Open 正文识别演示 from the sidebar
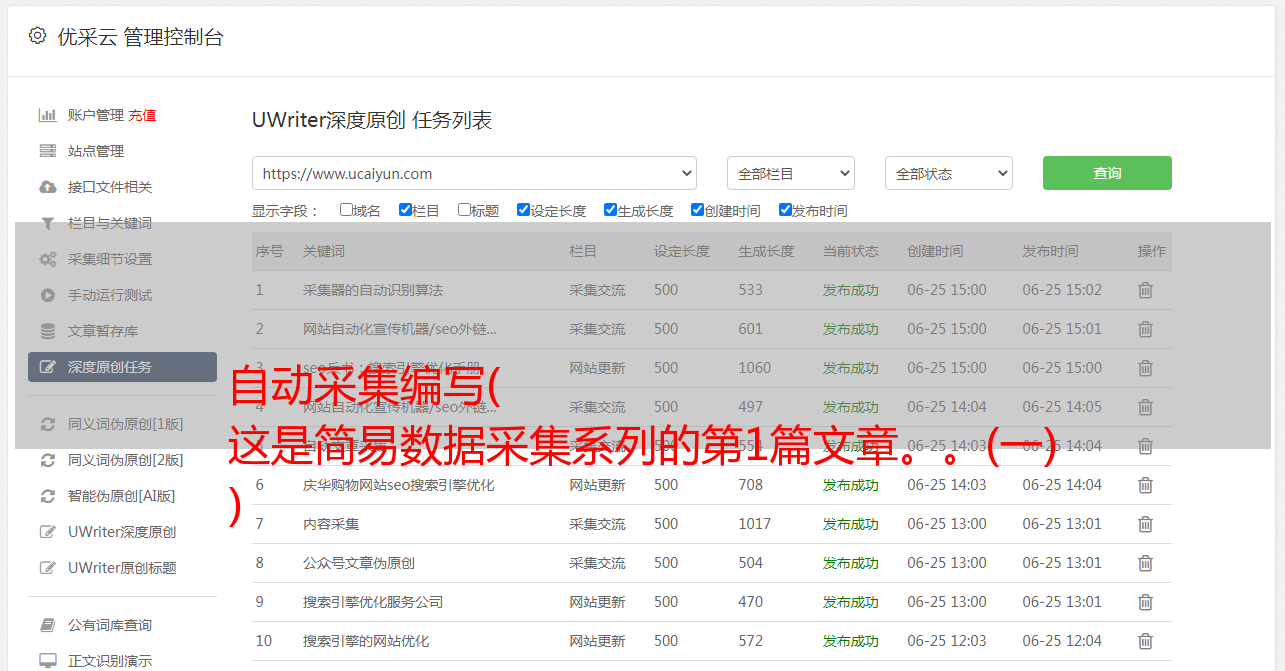This screenshot has height=671, width=1285. coord(110,661)
